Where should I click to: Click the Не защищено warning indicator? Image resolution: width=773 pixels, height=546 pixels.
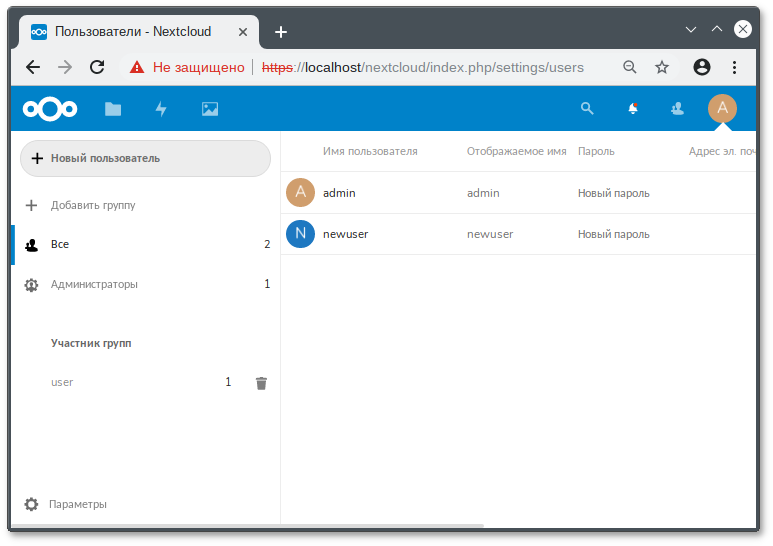click(187, 67)
